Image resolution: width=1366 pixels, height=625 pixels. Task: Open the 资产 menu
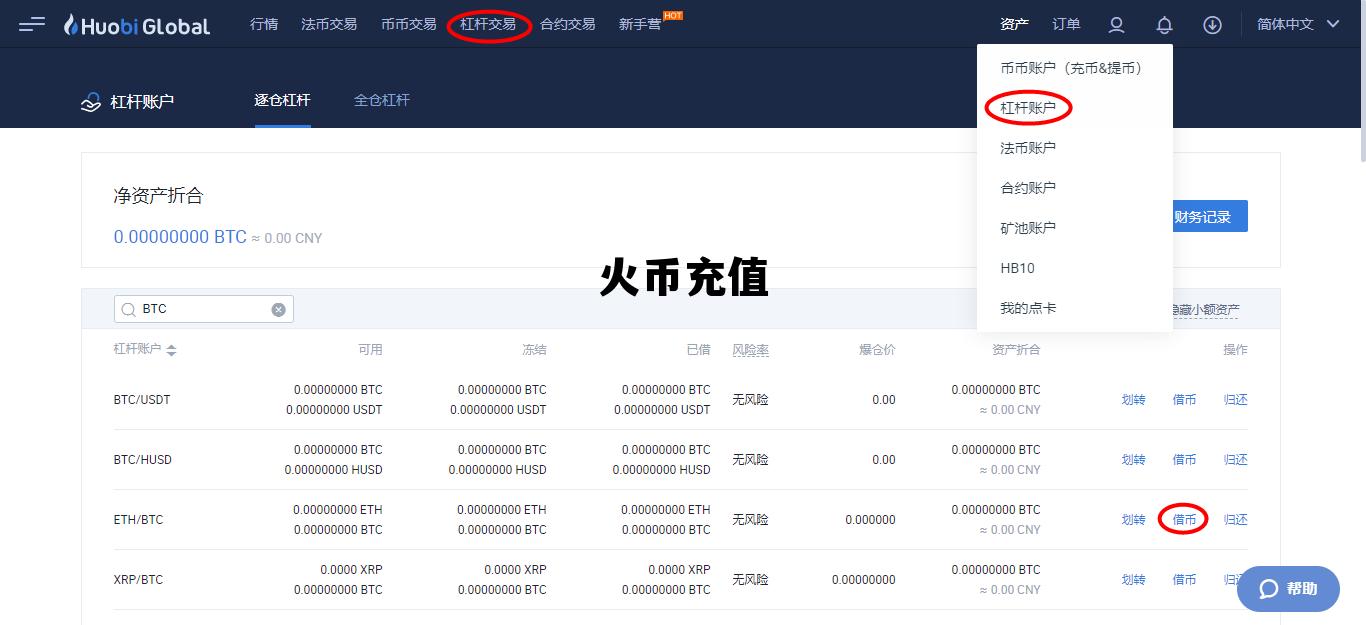pos(1014,24)
